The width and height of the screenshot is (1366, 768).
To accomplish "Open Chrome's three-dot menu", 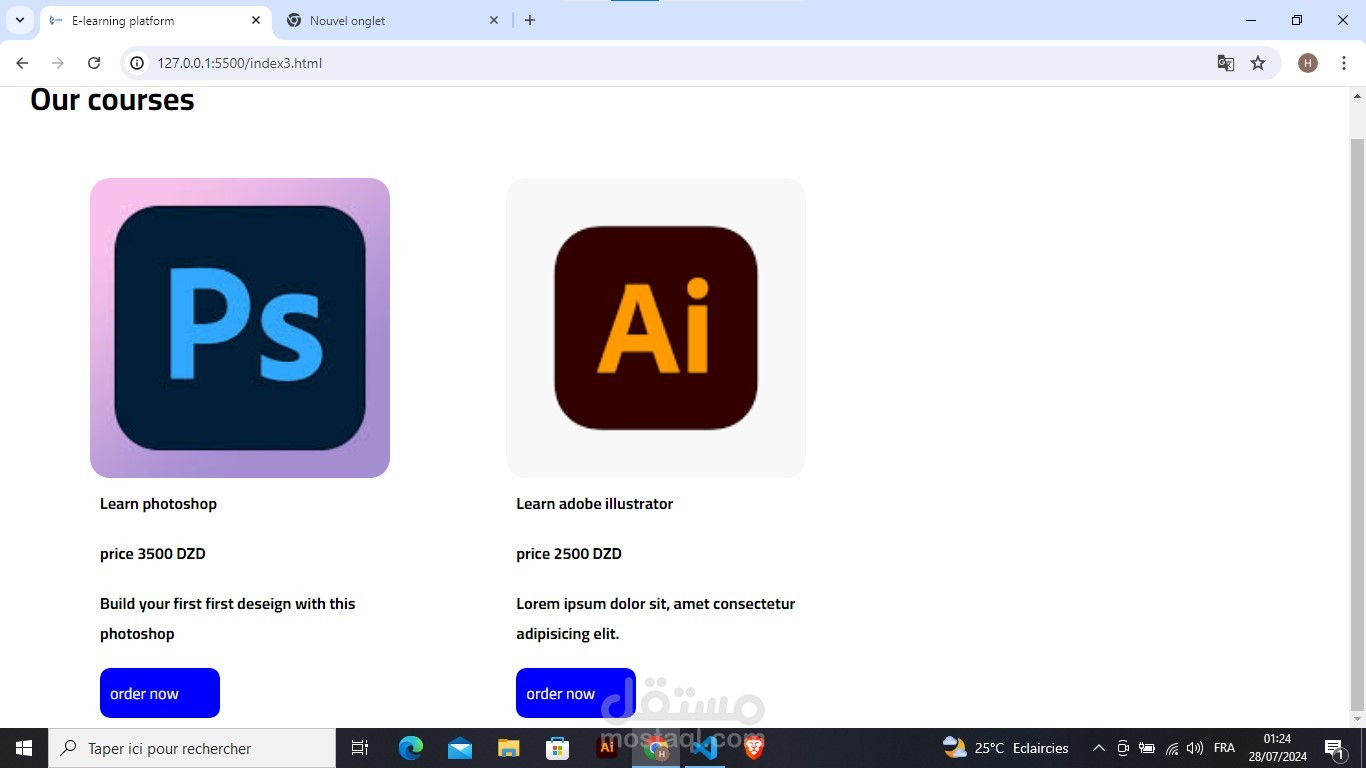I will coord(1344,63).
